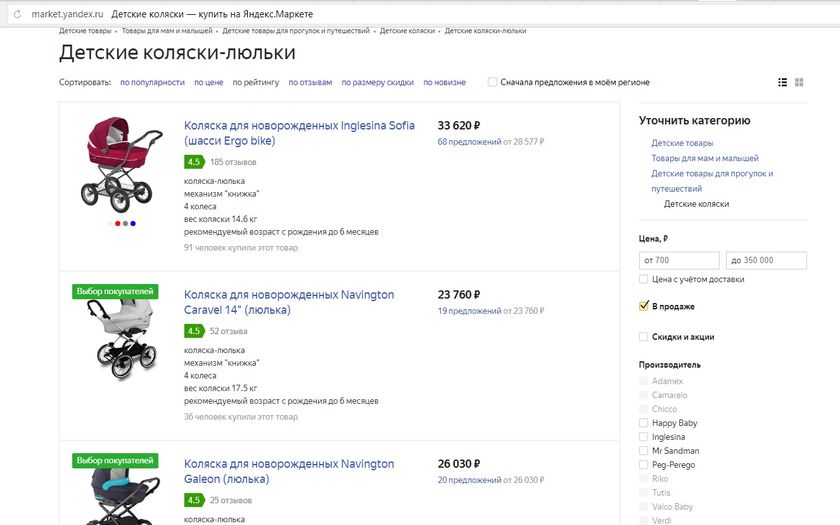Uncheck the 'В продаже' checkbox
840x525 pixels.
pyautogui.click(x=643, y=306)
